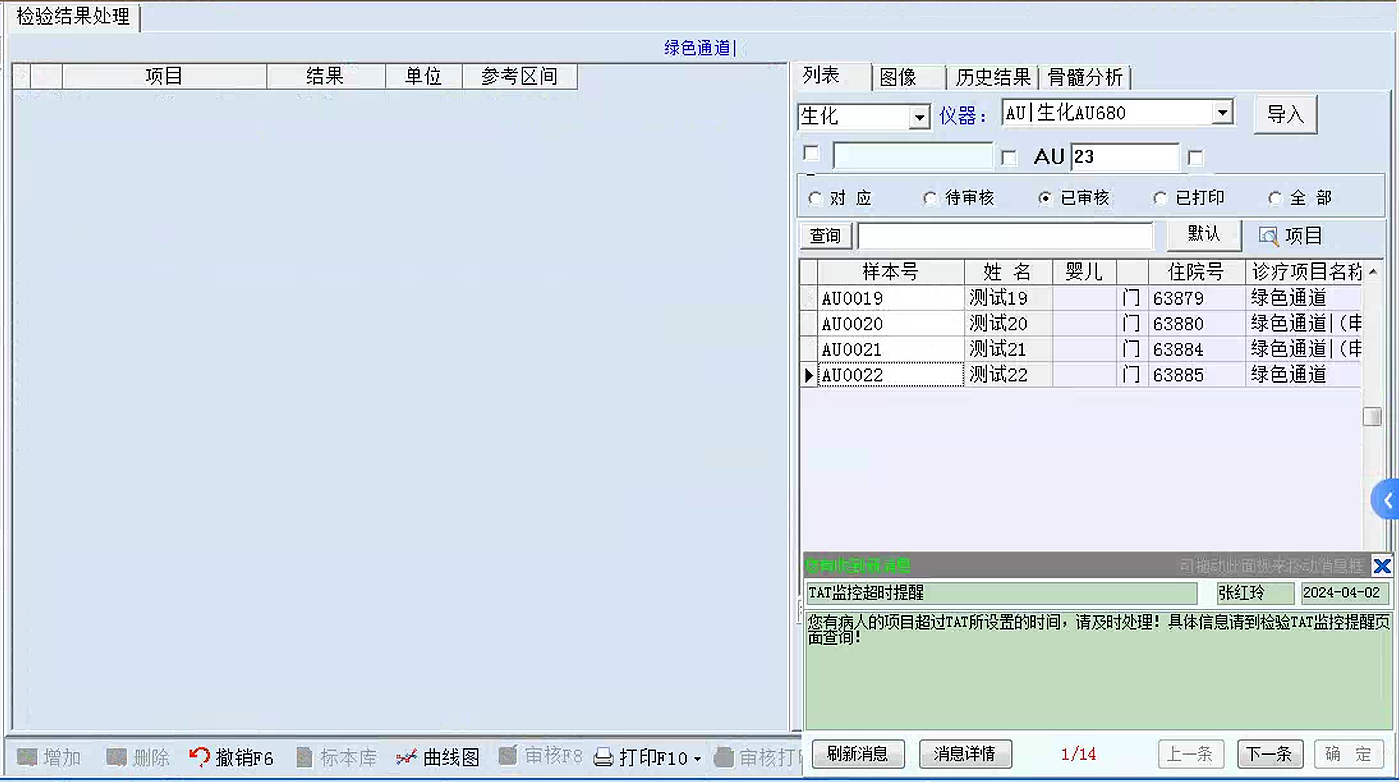
Task: Click admission number 63884
Action: pyautogui.click(x=1196, y=350)
